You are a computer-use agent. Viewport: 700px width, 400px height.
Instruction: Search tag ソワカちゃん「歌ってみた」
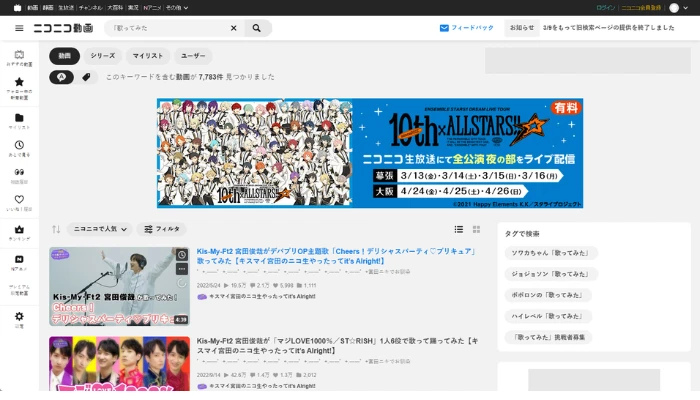551,253
